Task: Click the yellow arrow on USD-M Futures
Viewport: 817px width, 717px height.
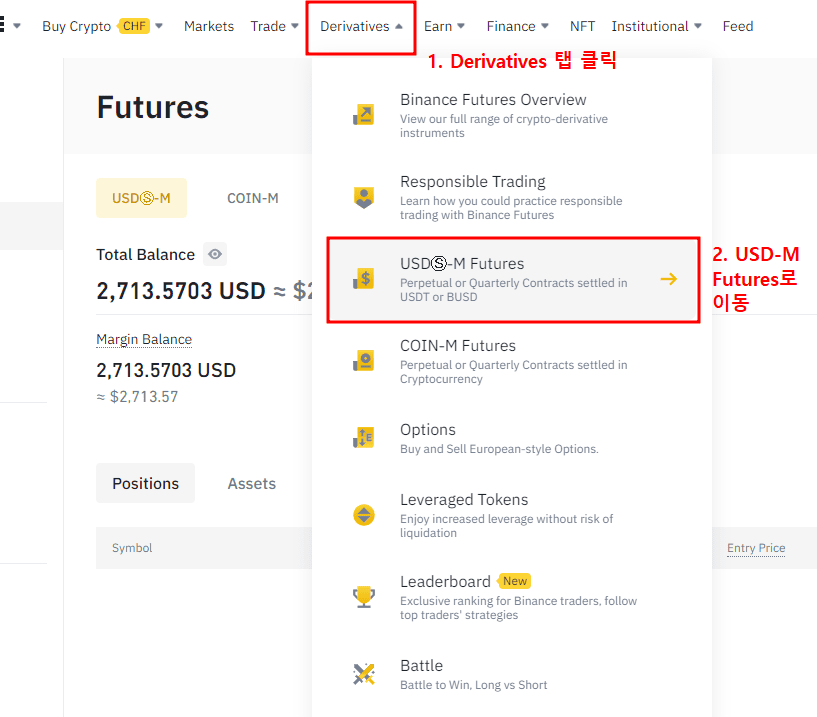Action: [x=669, y=279]
